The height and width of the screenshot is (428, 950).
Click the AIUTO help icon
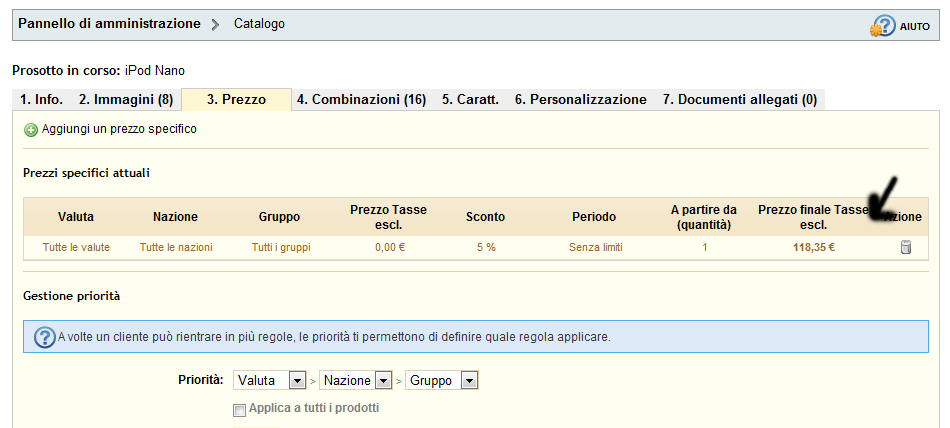pyautogui.click(x=883, y=26)
